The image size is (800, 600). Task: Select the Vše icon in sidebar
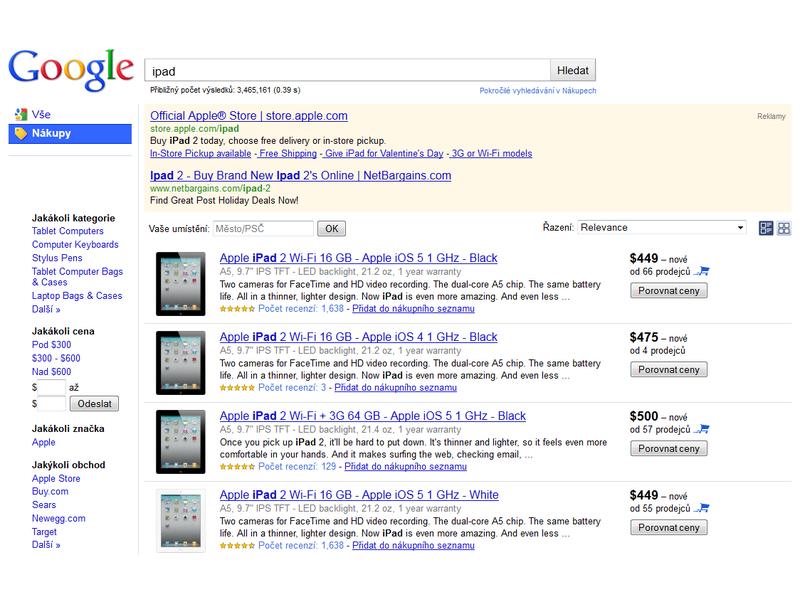20,114
